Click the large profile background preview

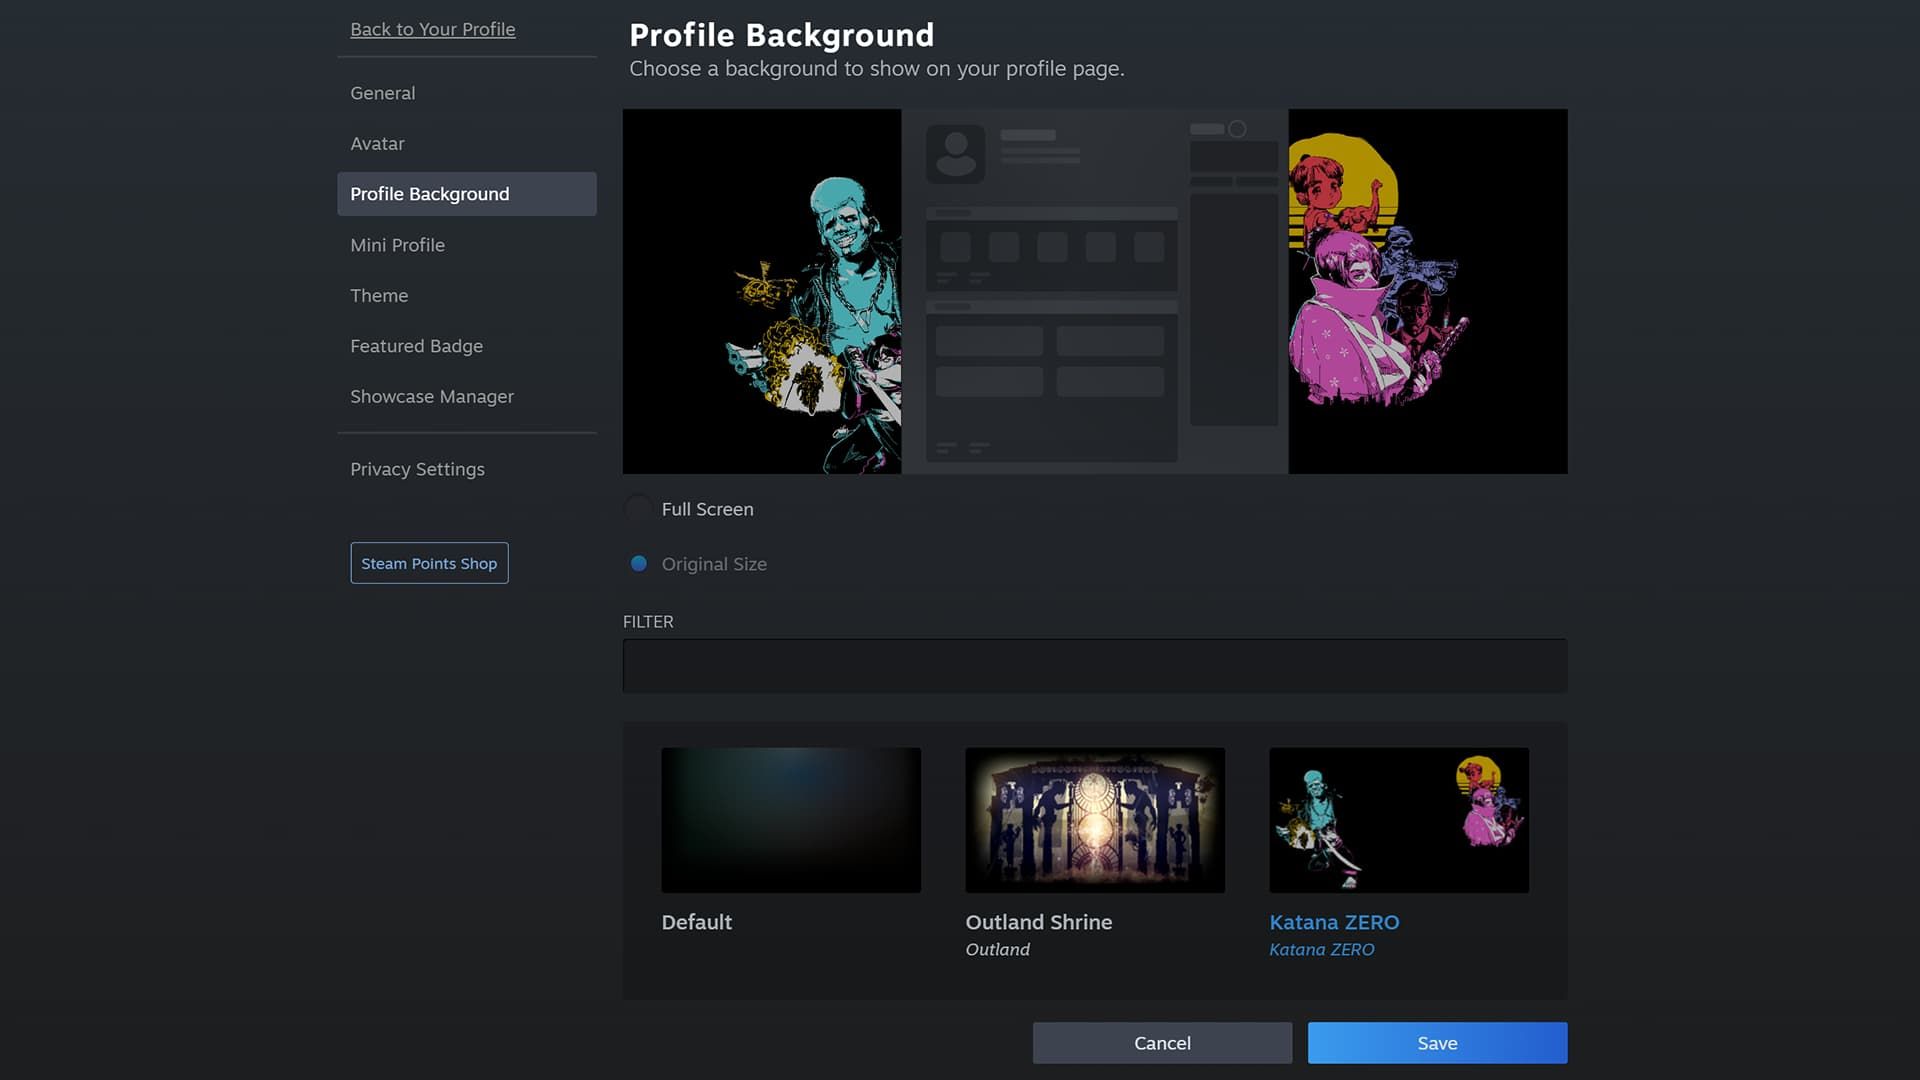click(x=1095, y=291)
